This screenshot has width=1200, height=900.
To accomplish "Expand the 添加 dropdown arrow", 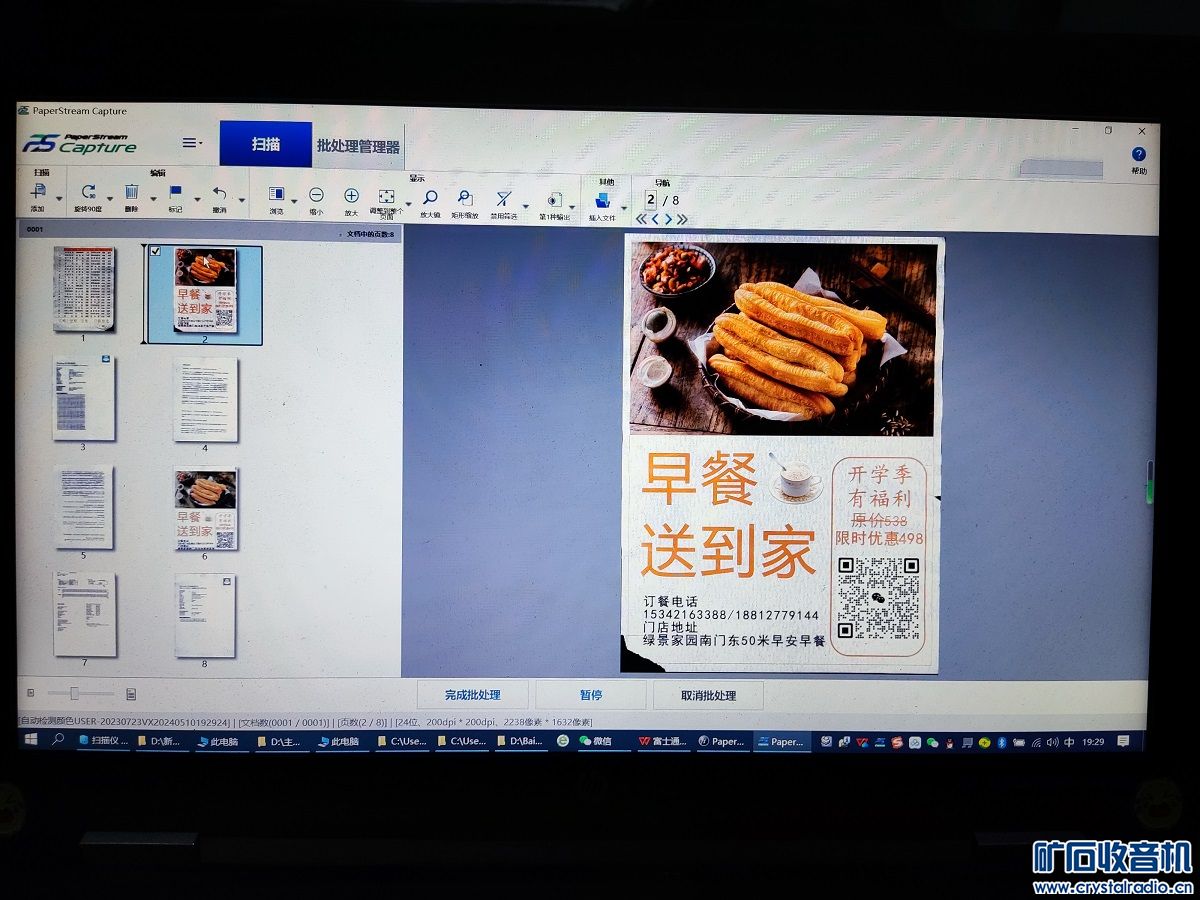I will [x=60, y=197].
